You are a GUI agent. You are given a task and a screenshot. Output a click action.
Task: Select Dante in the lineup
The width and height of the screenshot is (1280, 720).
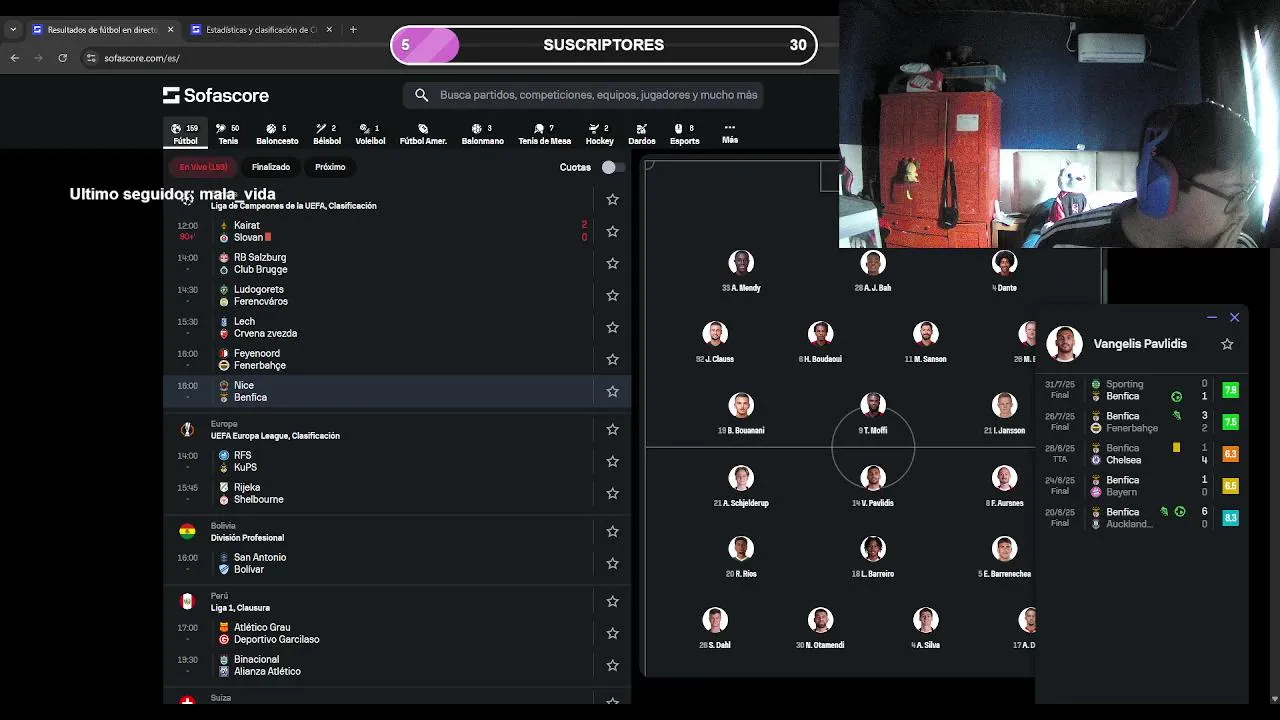point(1004,271)
